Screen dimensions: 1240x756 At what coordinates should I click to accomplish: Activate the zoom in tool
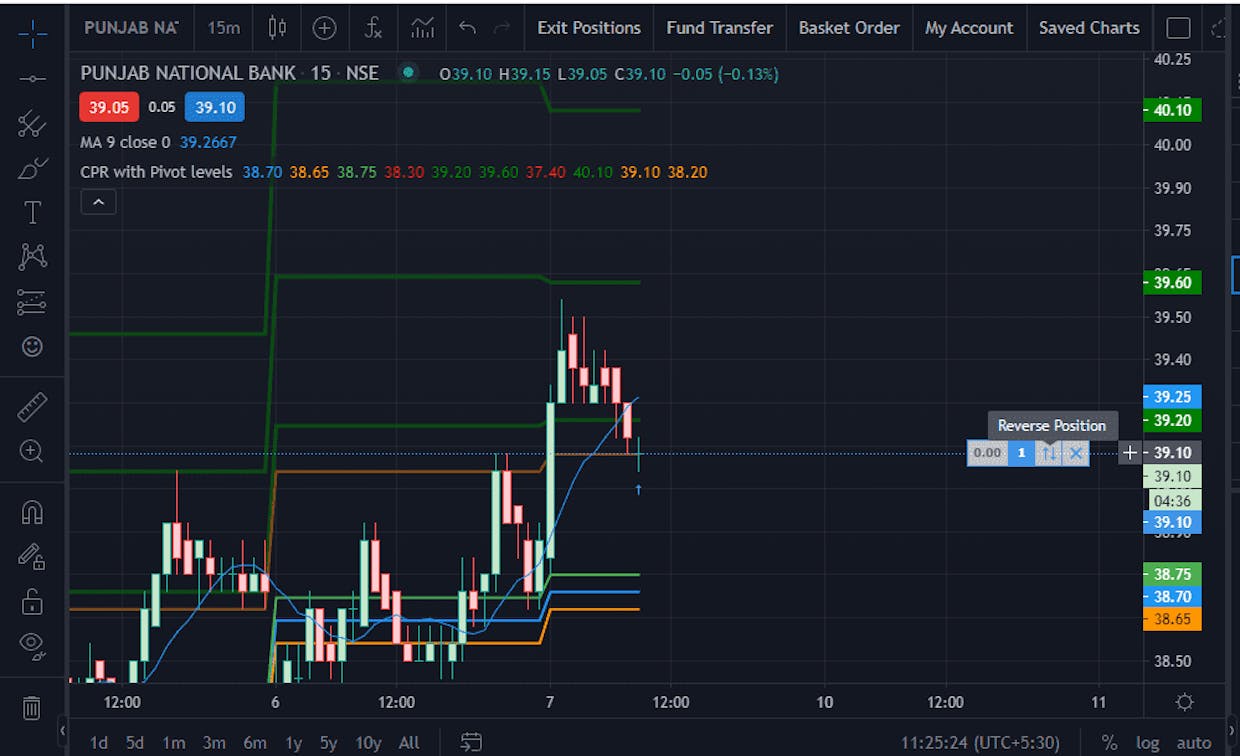[x=32, y=451]
